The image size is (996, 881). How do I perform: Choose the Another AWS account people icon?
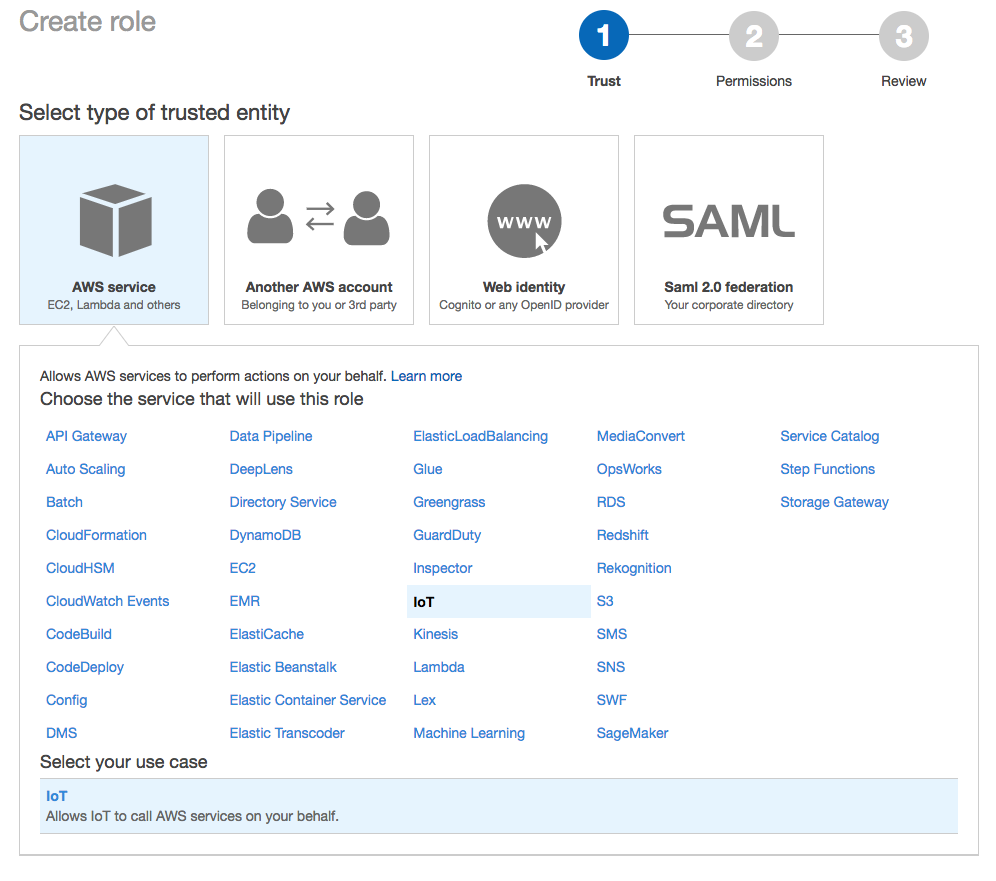click(318, 217)
